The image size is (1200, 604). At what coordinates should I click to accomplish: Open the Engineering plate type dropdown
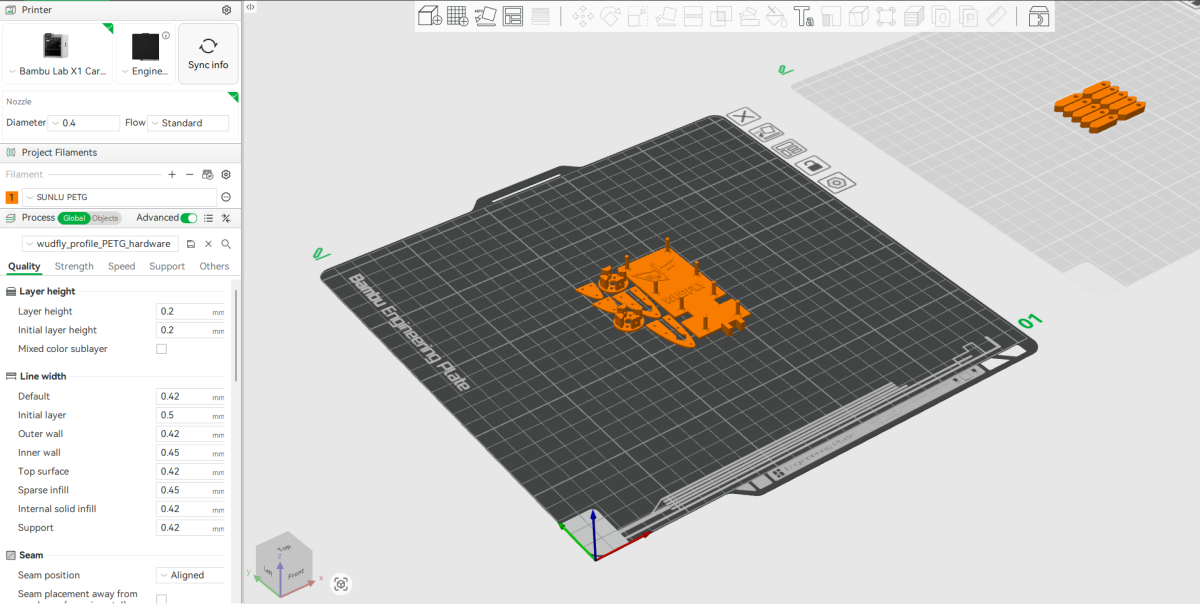pyautogui.click(x=146, y=53)
